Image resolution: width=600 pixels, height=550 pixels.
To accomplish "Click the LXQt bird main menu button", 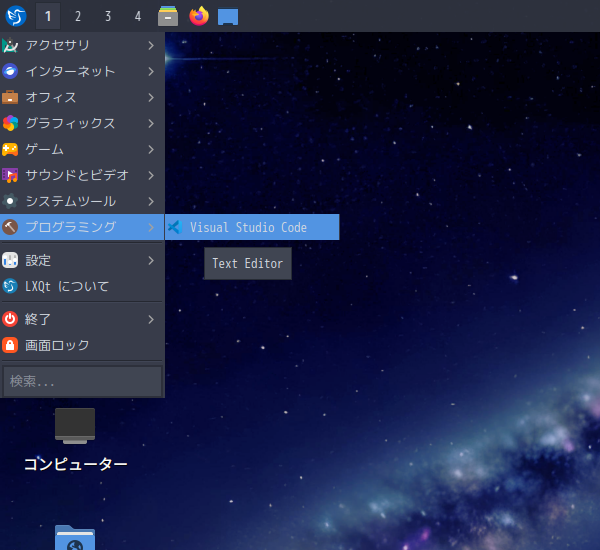I will (16, 16).
